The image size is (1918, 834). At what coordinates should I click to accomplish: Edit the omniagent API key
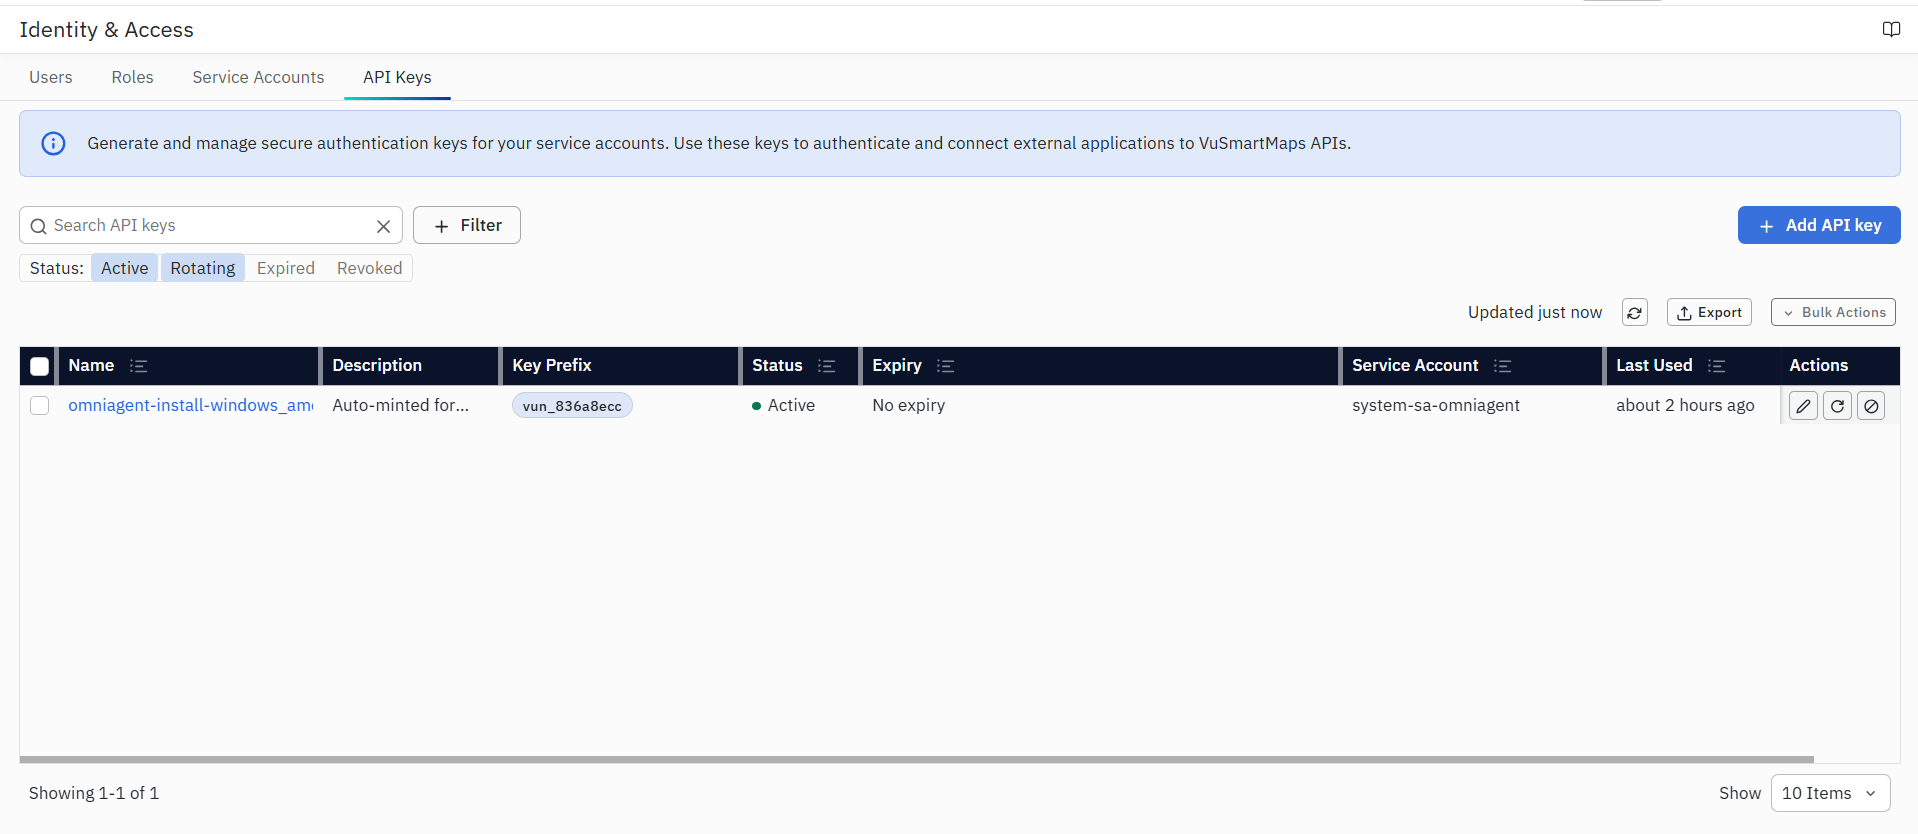point(1803,406)
